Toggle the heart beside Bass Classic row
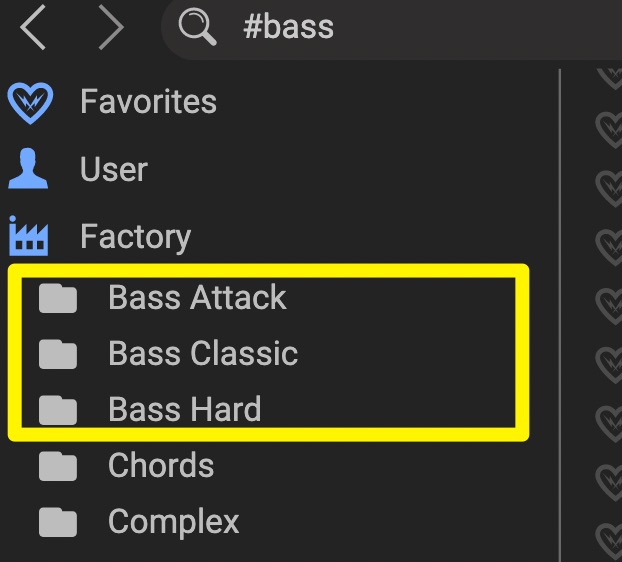The height and width of the screenshot is (562, 622). point(609,358)
